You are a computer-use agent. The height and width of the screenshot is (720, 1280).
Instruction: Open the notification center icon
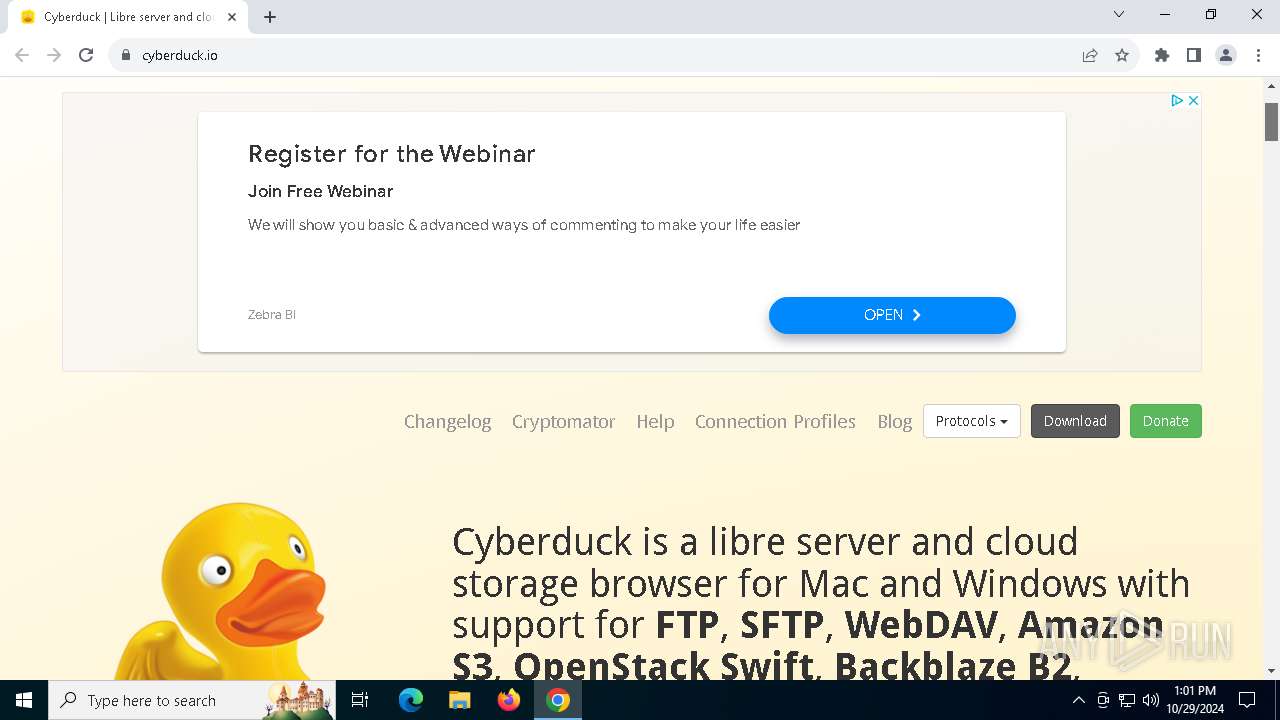pyautogui.click(x=1247, y=700)
